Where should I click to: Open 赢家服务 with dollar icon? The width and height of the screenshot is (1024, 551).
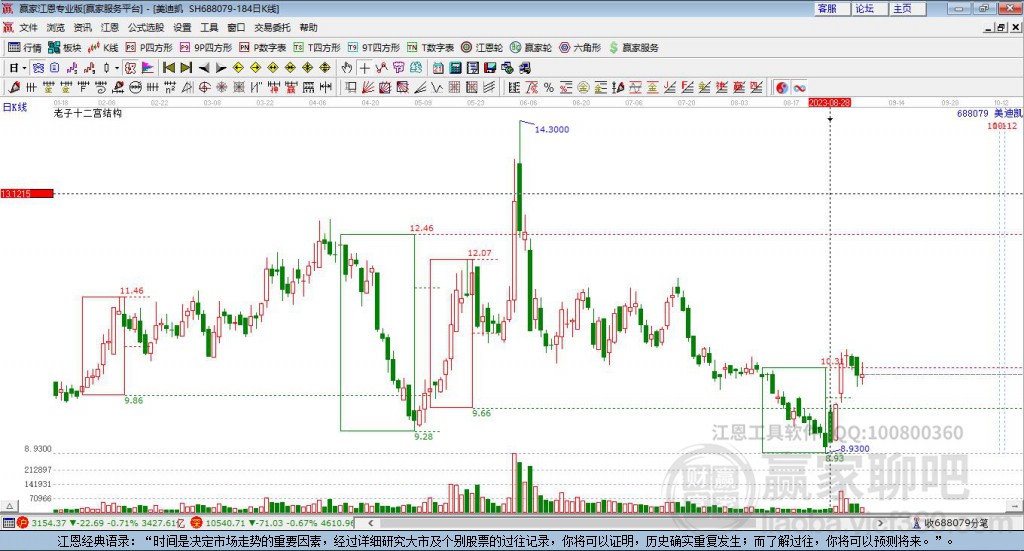click(633, 48)
